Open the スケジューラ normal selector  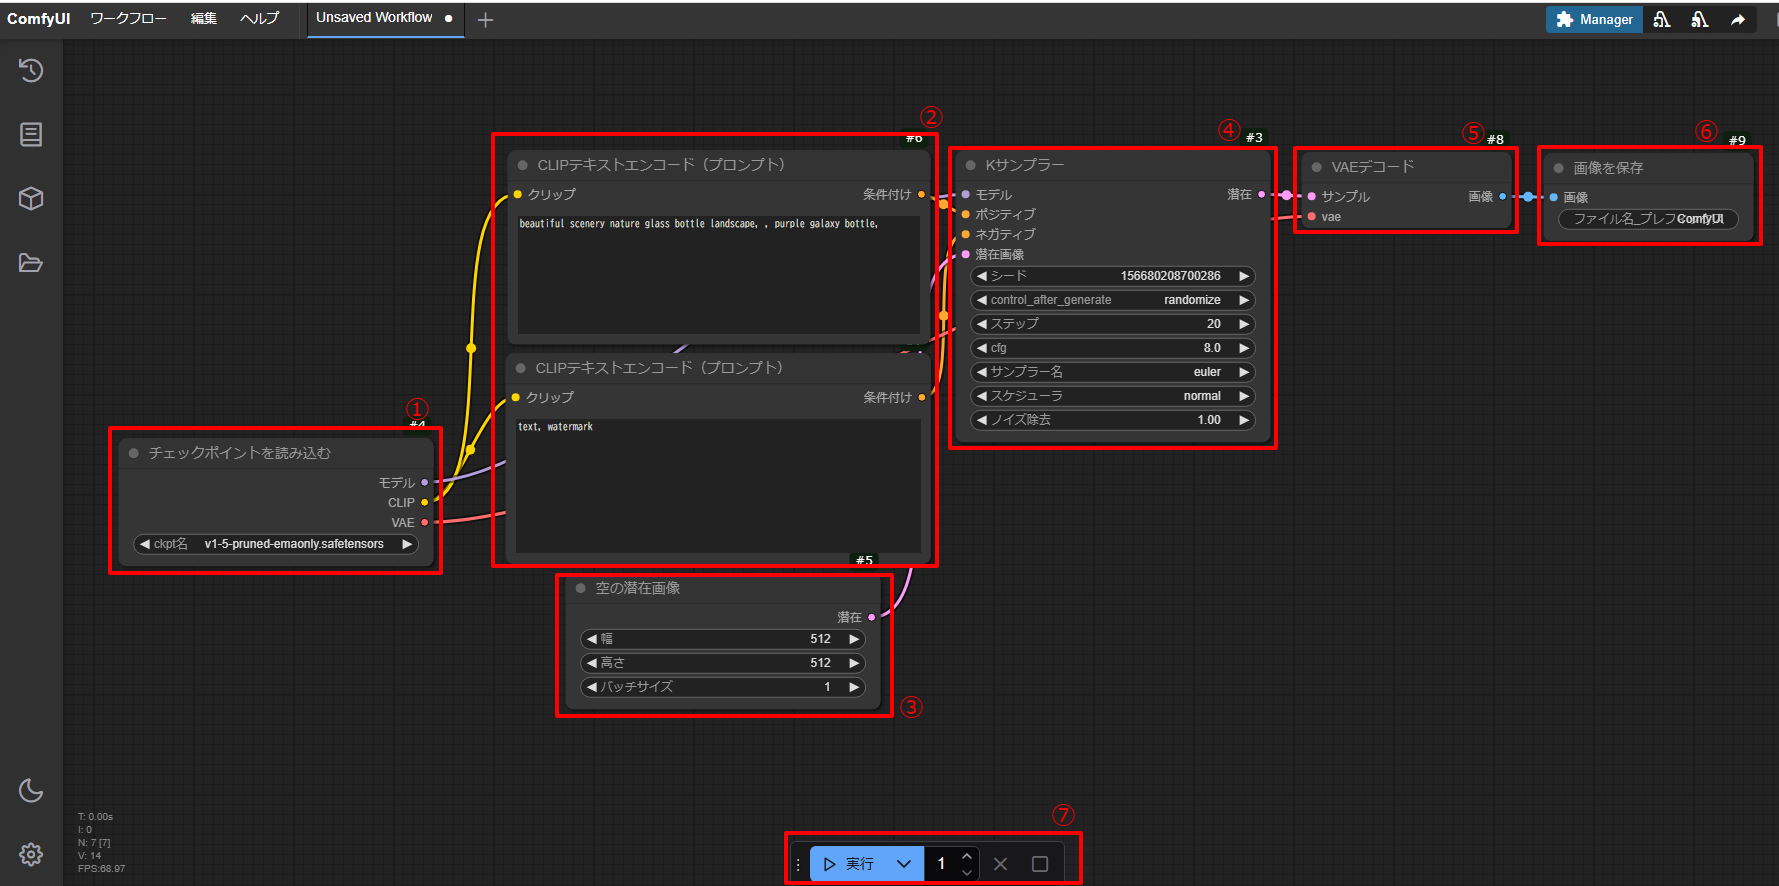1113,396
